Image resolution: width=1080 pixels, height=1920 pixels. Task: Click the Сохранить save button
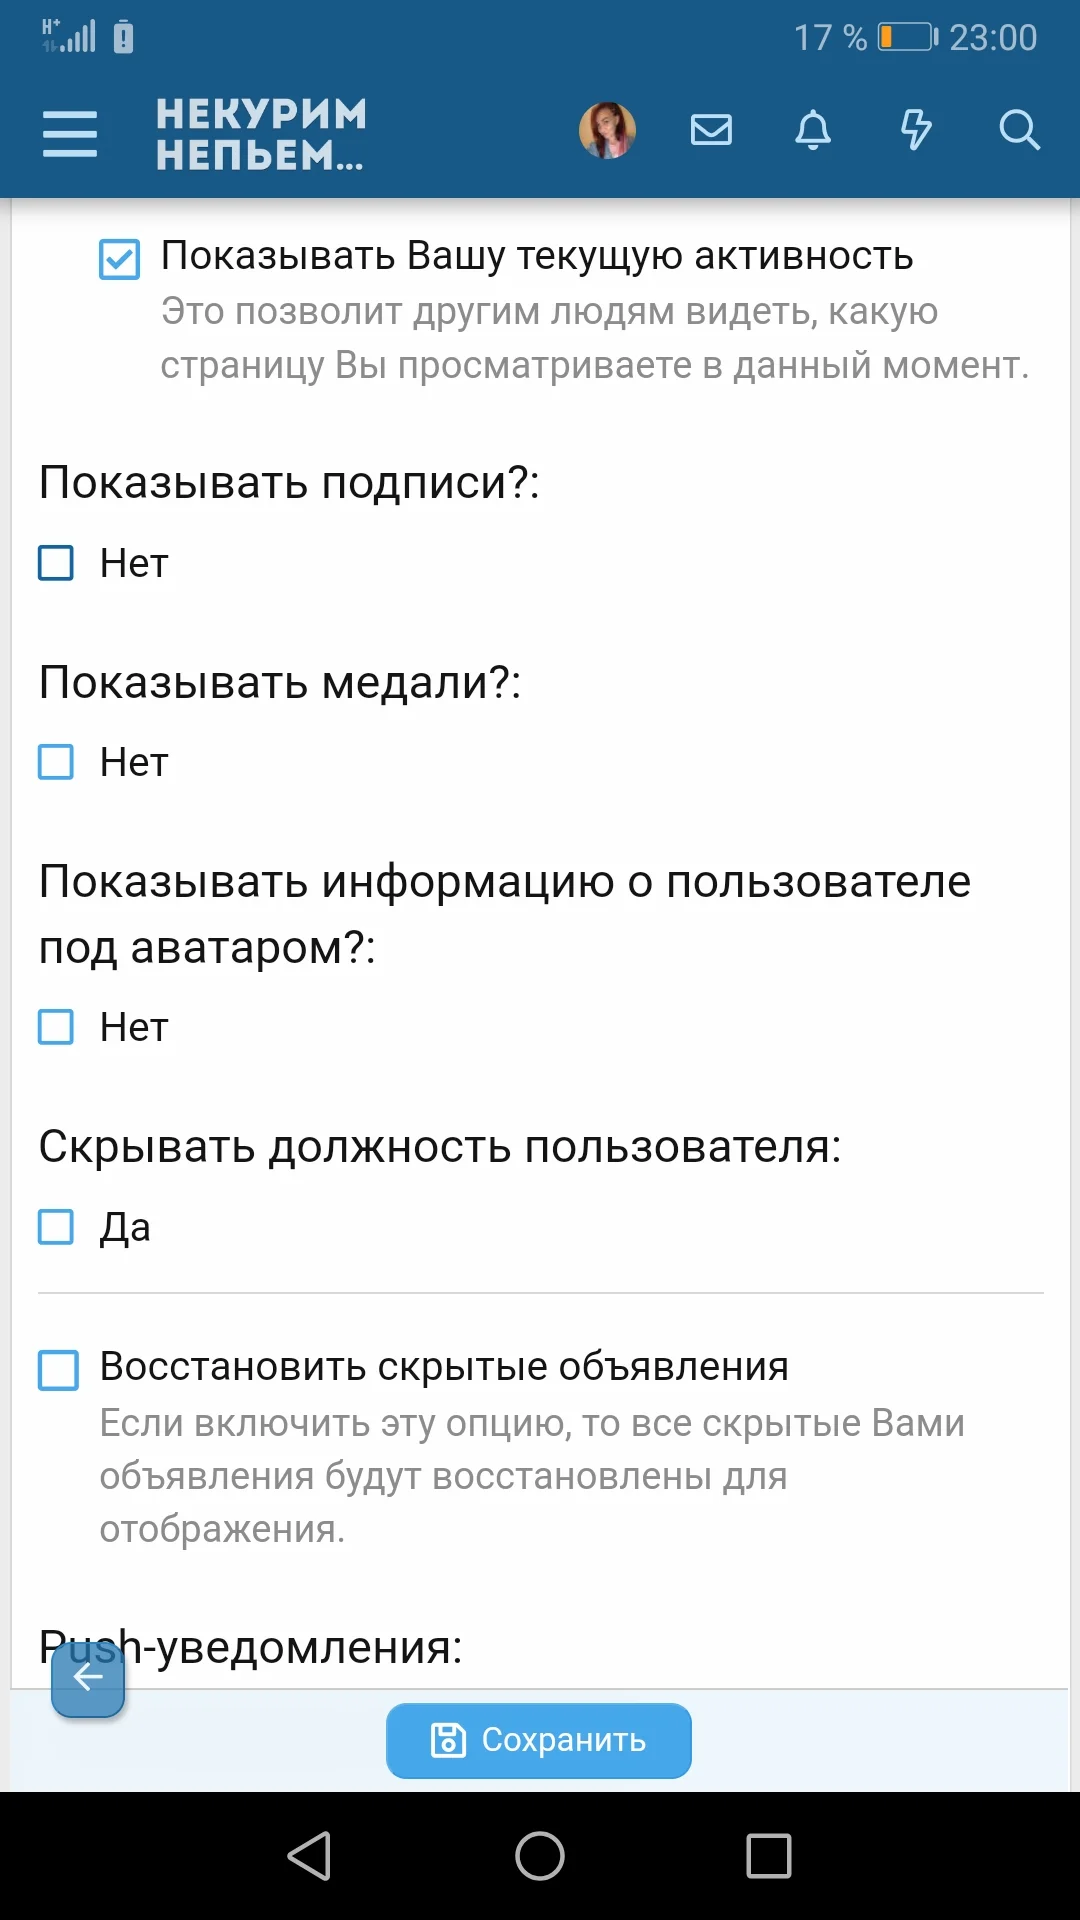pyautogui.click(x=539, y=1741)
